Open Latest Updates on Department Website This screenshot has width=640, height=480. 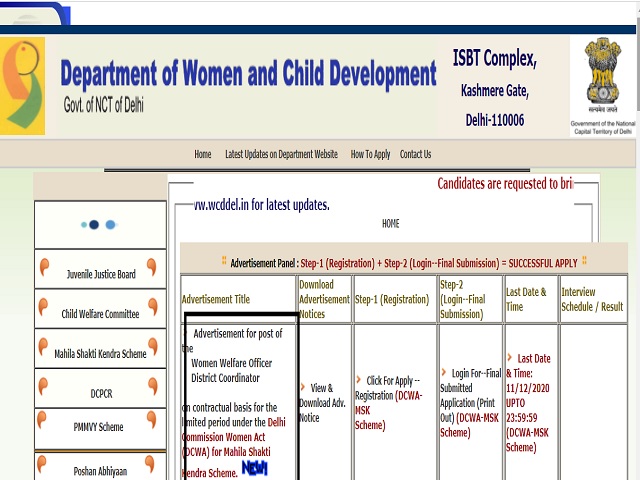[x=281, y=154]
